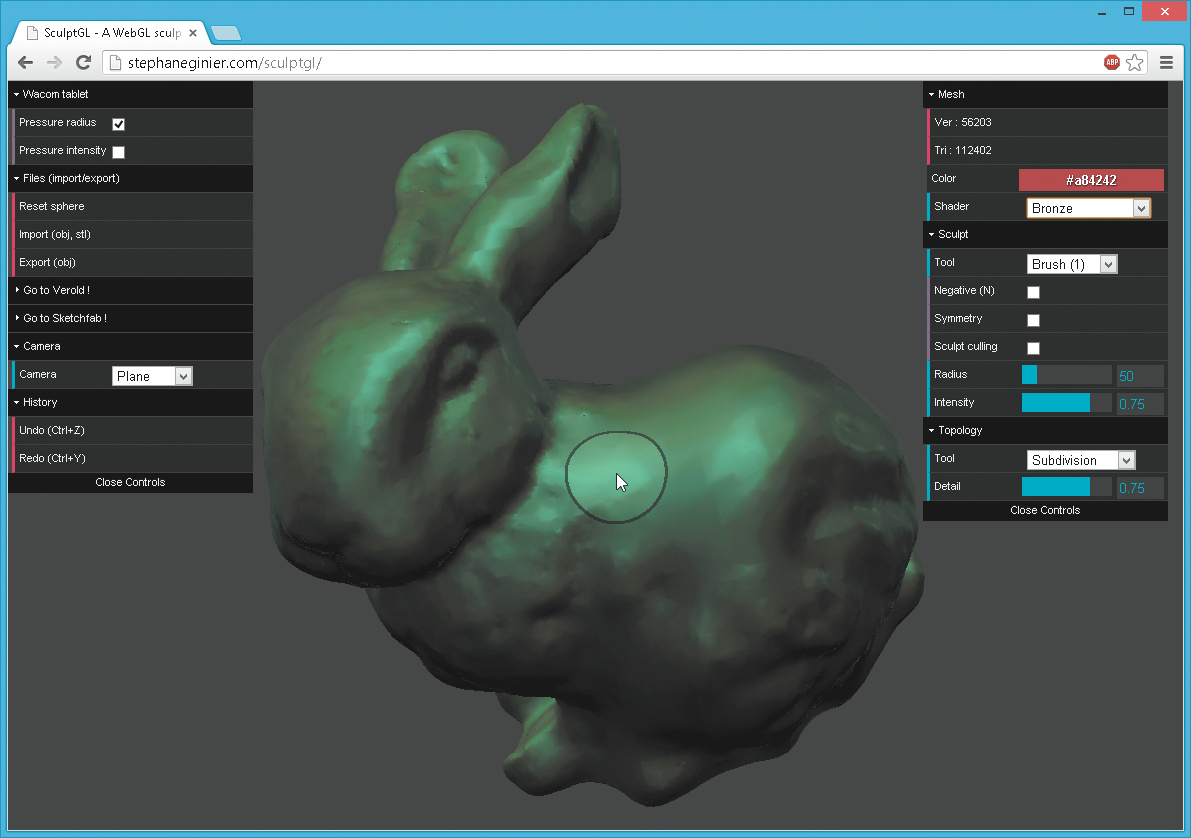Toggle the Pressure radius checkbox
The height and width of the screenshot is (838, 1191).
[x=118, y=124]
